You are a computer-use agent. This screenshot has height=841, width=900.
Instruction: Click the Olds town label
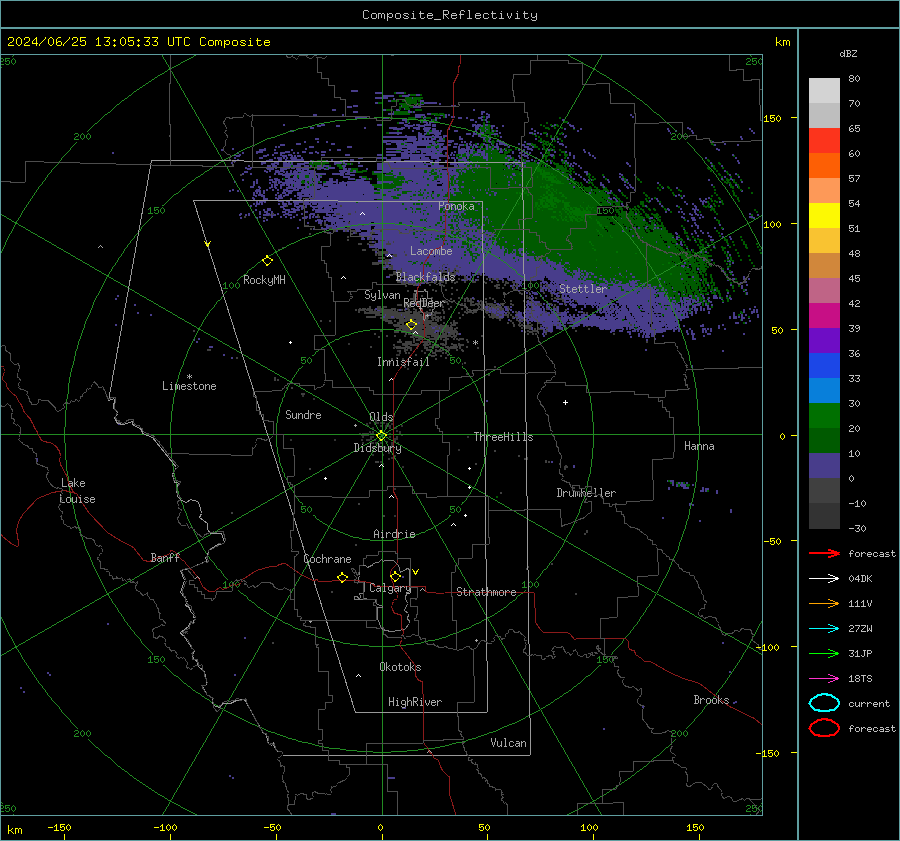tap(381, 417)
